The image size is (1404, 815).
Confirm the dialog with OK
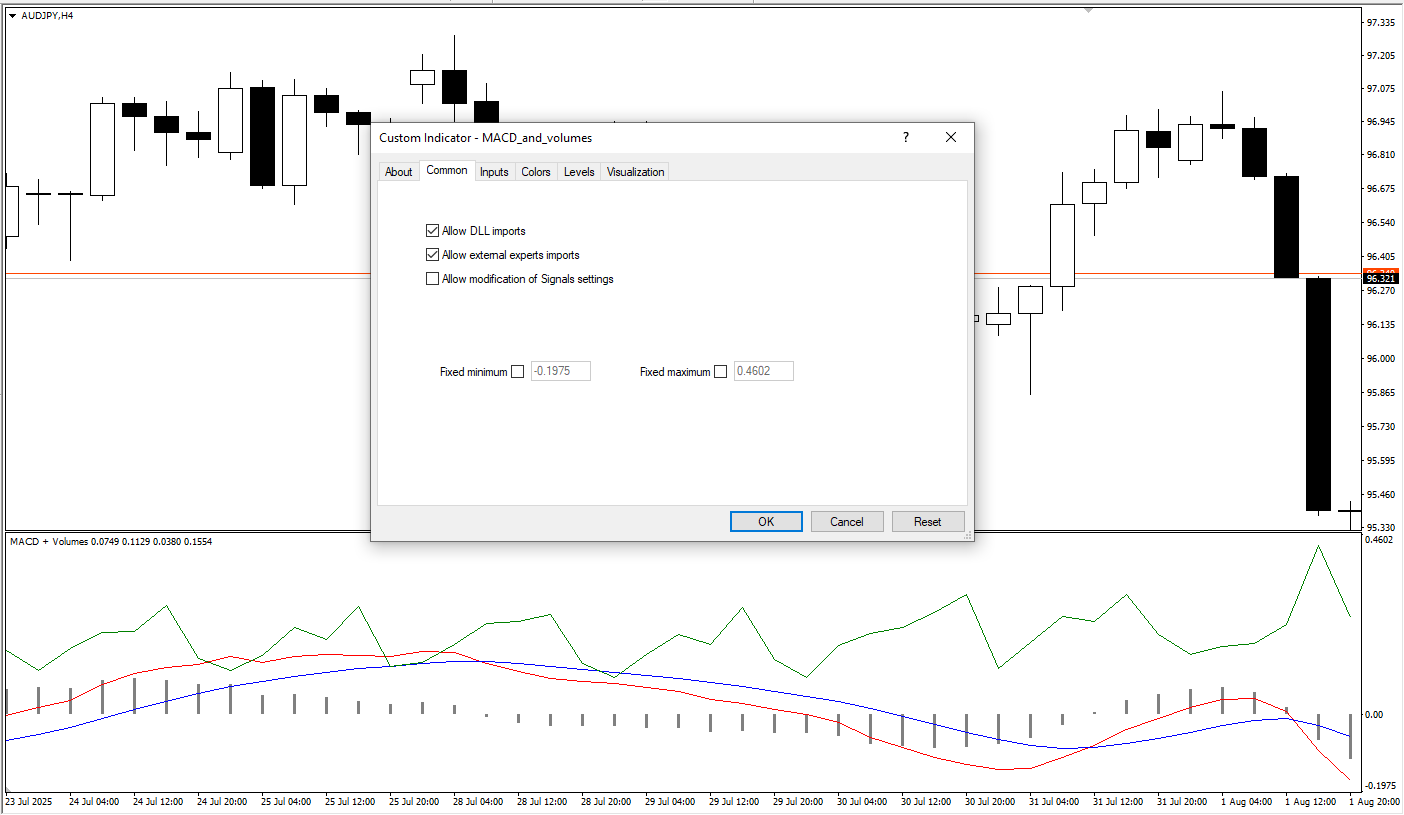tap(766, 521)
